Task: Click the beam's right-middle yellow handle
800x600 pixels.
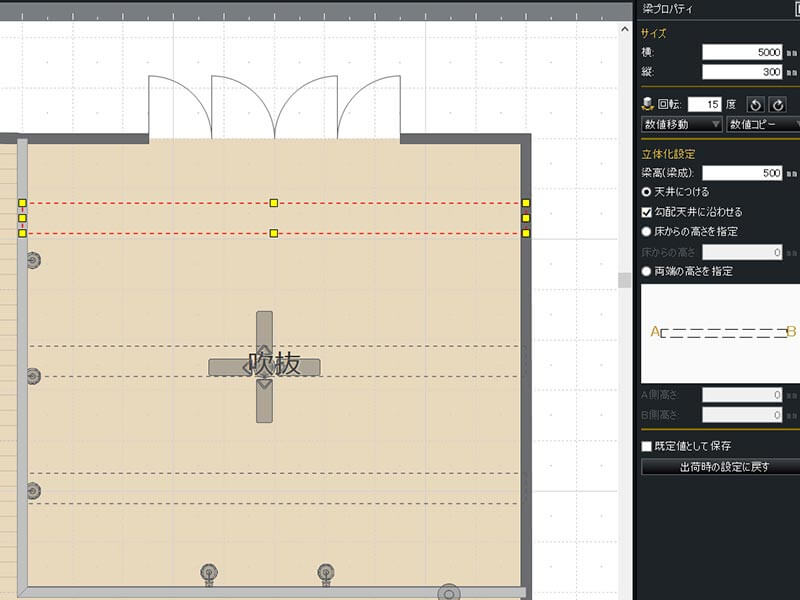Action: (x=526, y=218)
